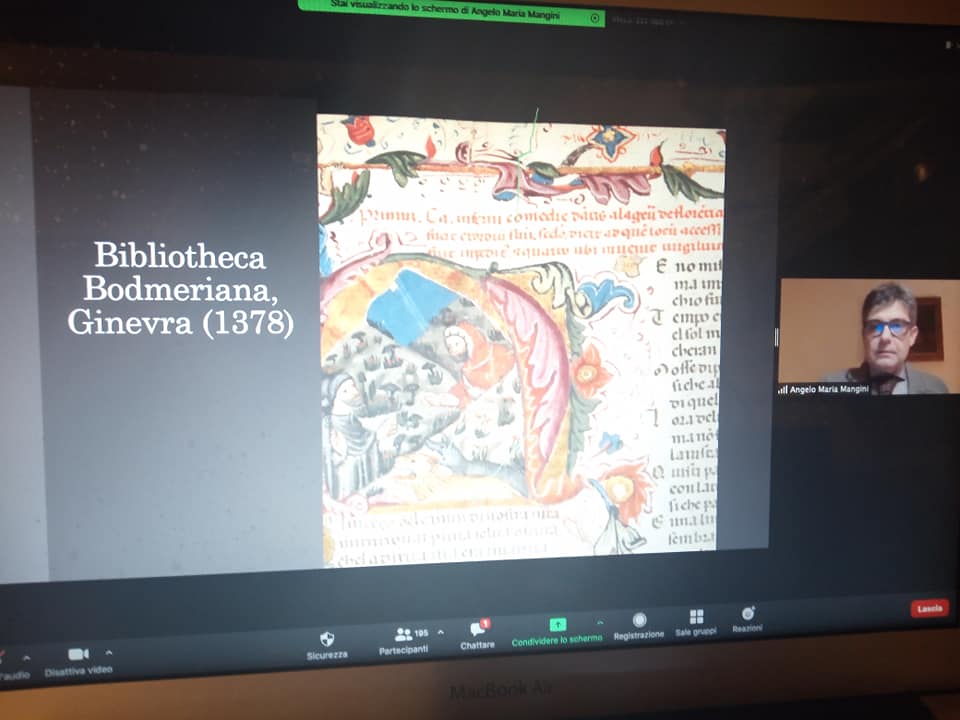The height and width of the screenshot is (720, 960).
Task: Click Condividere lo schermo share button
Action: (x=557, y=632)
